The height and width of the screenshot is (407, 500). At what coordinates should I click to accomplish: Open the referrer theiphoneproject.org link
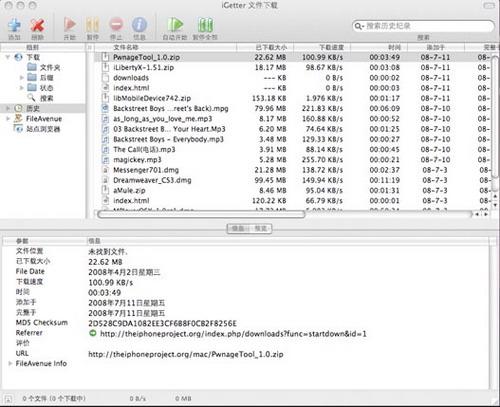[x=233, y=334]
